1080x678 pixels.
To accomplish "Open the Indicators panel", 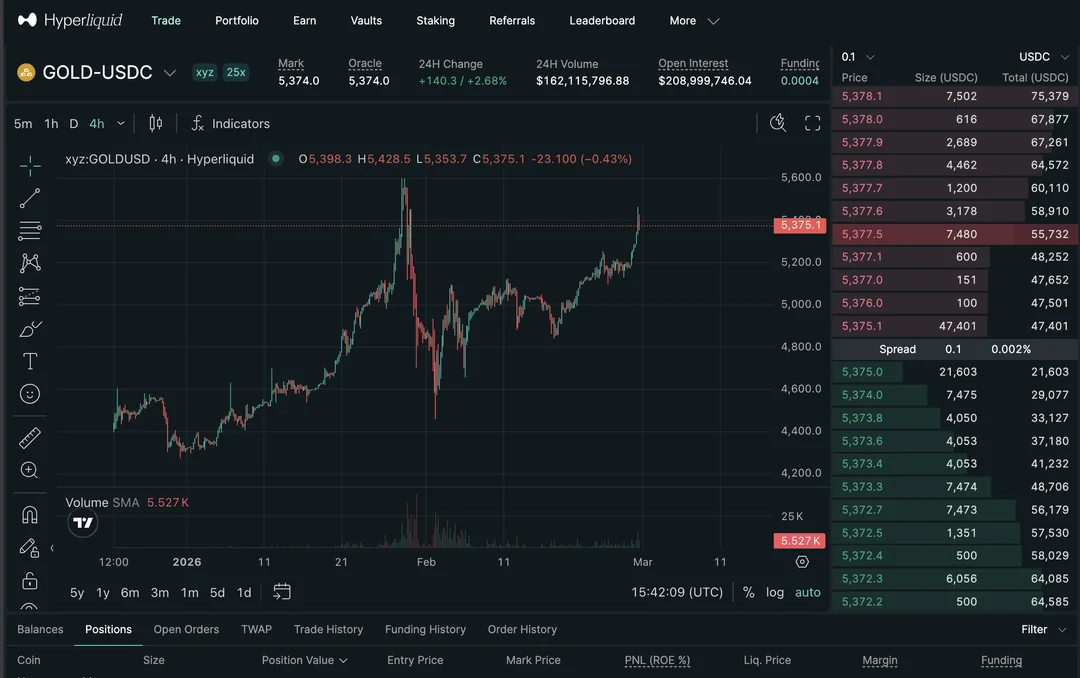I will [x=230, y=124].
